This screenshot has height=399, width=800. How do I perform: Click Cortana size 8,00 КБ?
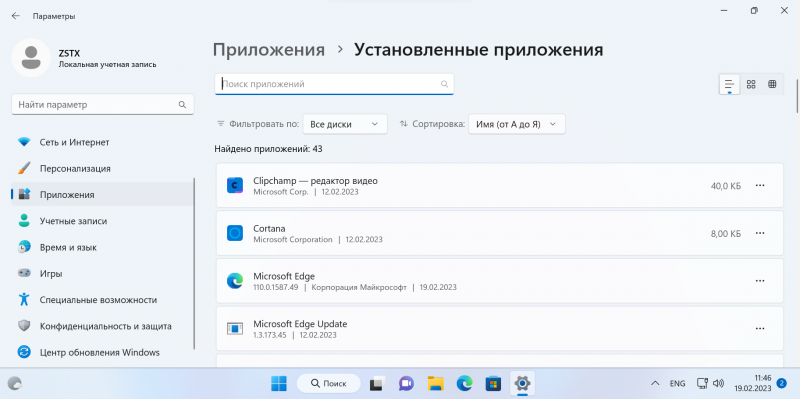pyautogui.click(x=726, y=234)
